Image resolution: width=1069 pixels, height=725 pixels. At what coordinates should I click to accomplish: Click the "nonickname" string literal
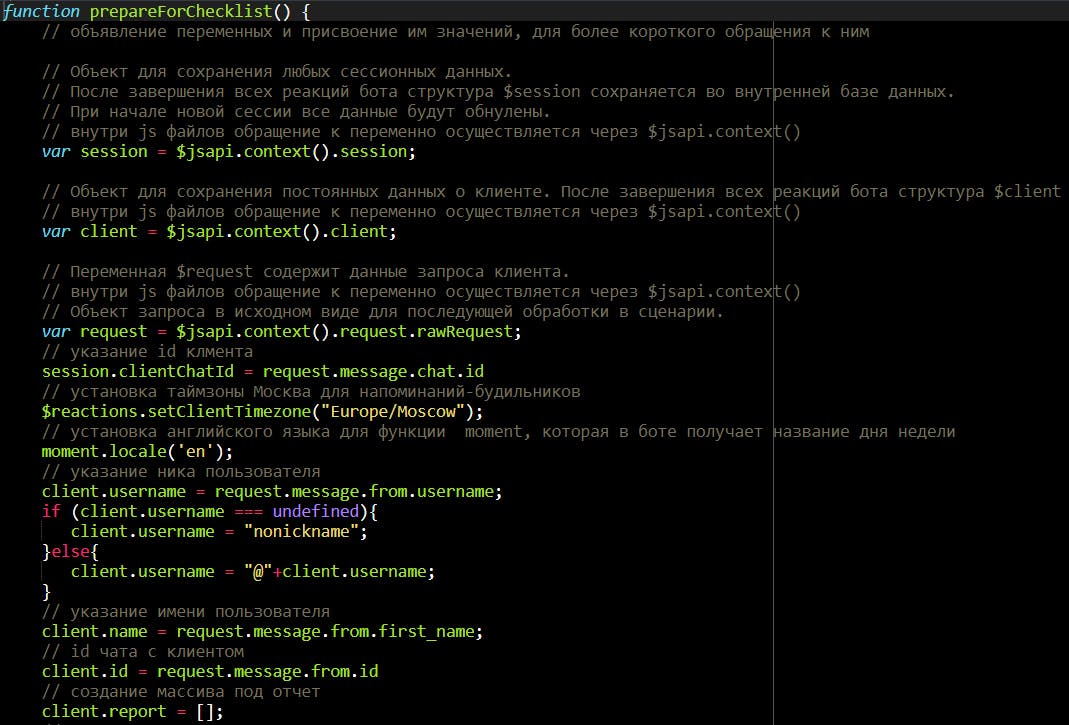click(x=301, y=531)
